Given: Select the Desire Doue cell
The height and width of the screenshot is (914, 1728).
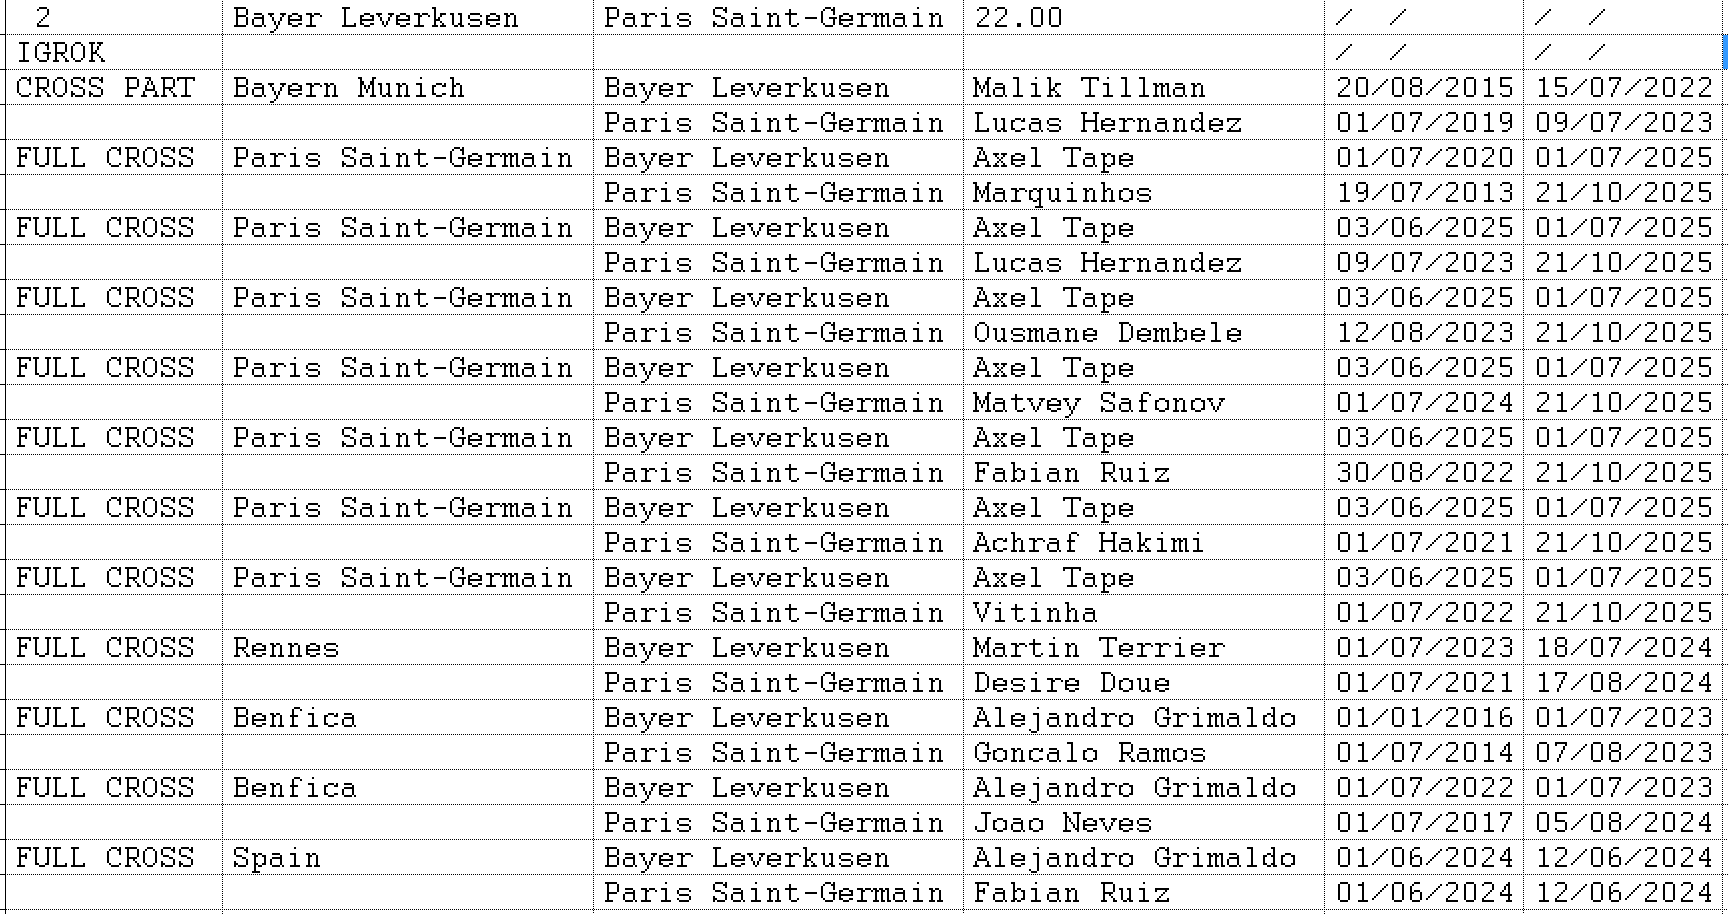Looking at the screenshot, I should point(1144,682).
